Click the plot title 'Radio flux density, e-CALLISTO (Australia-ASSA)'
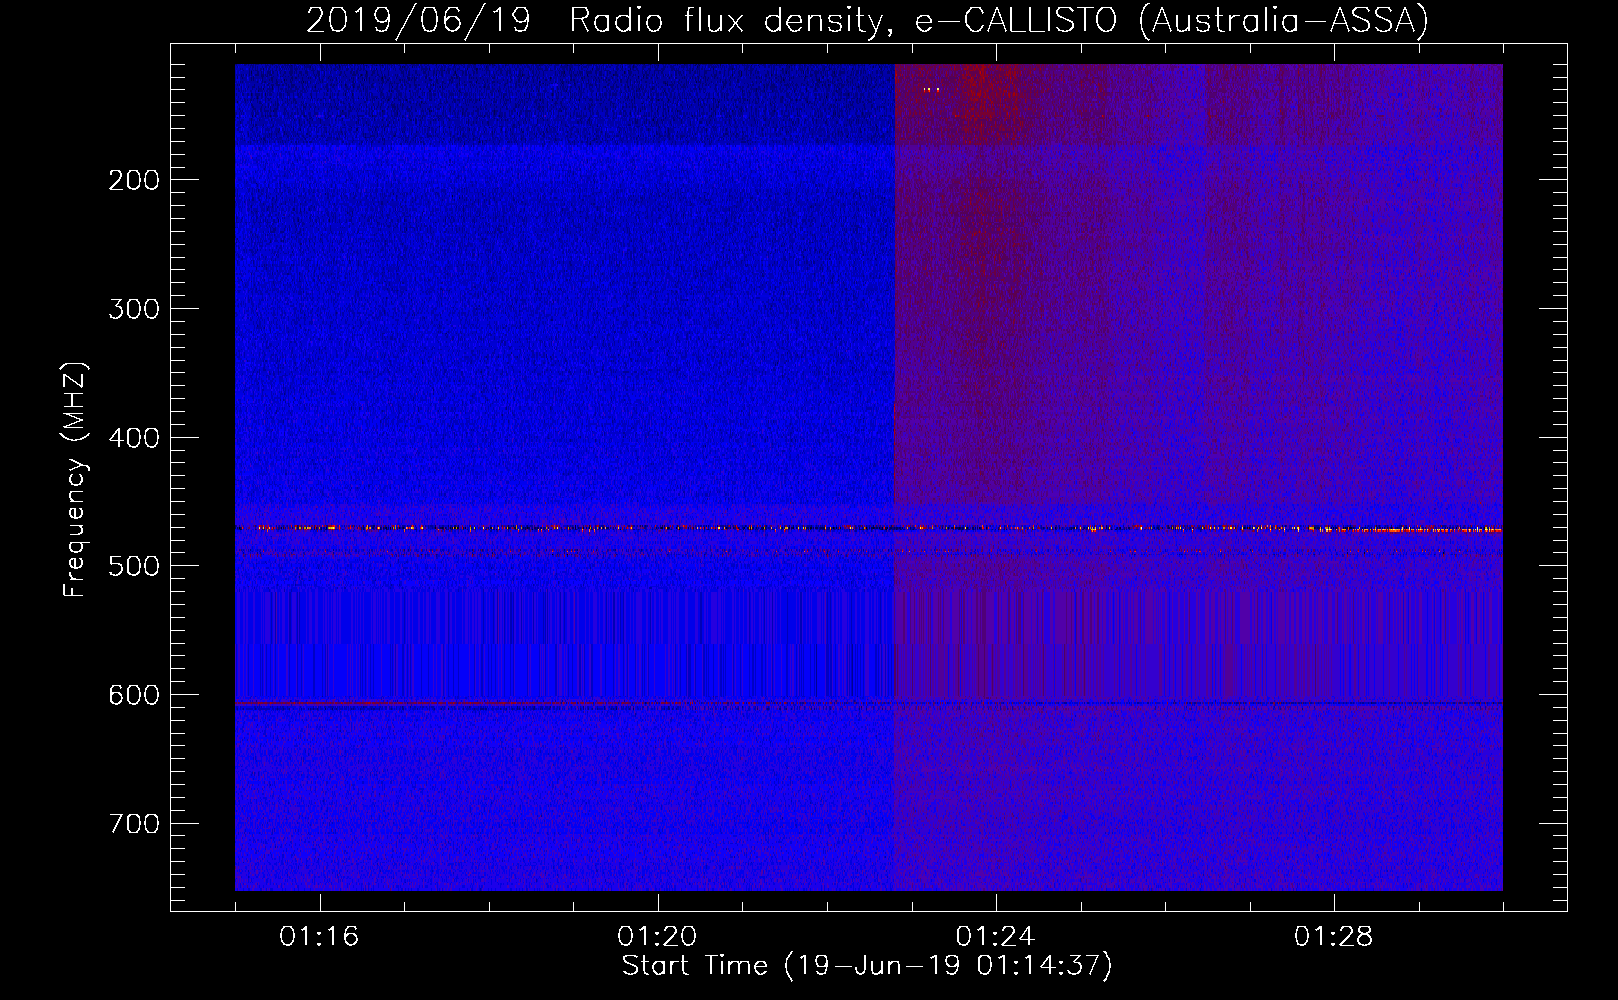The image size is (1618, 1000). coord(999,20)
